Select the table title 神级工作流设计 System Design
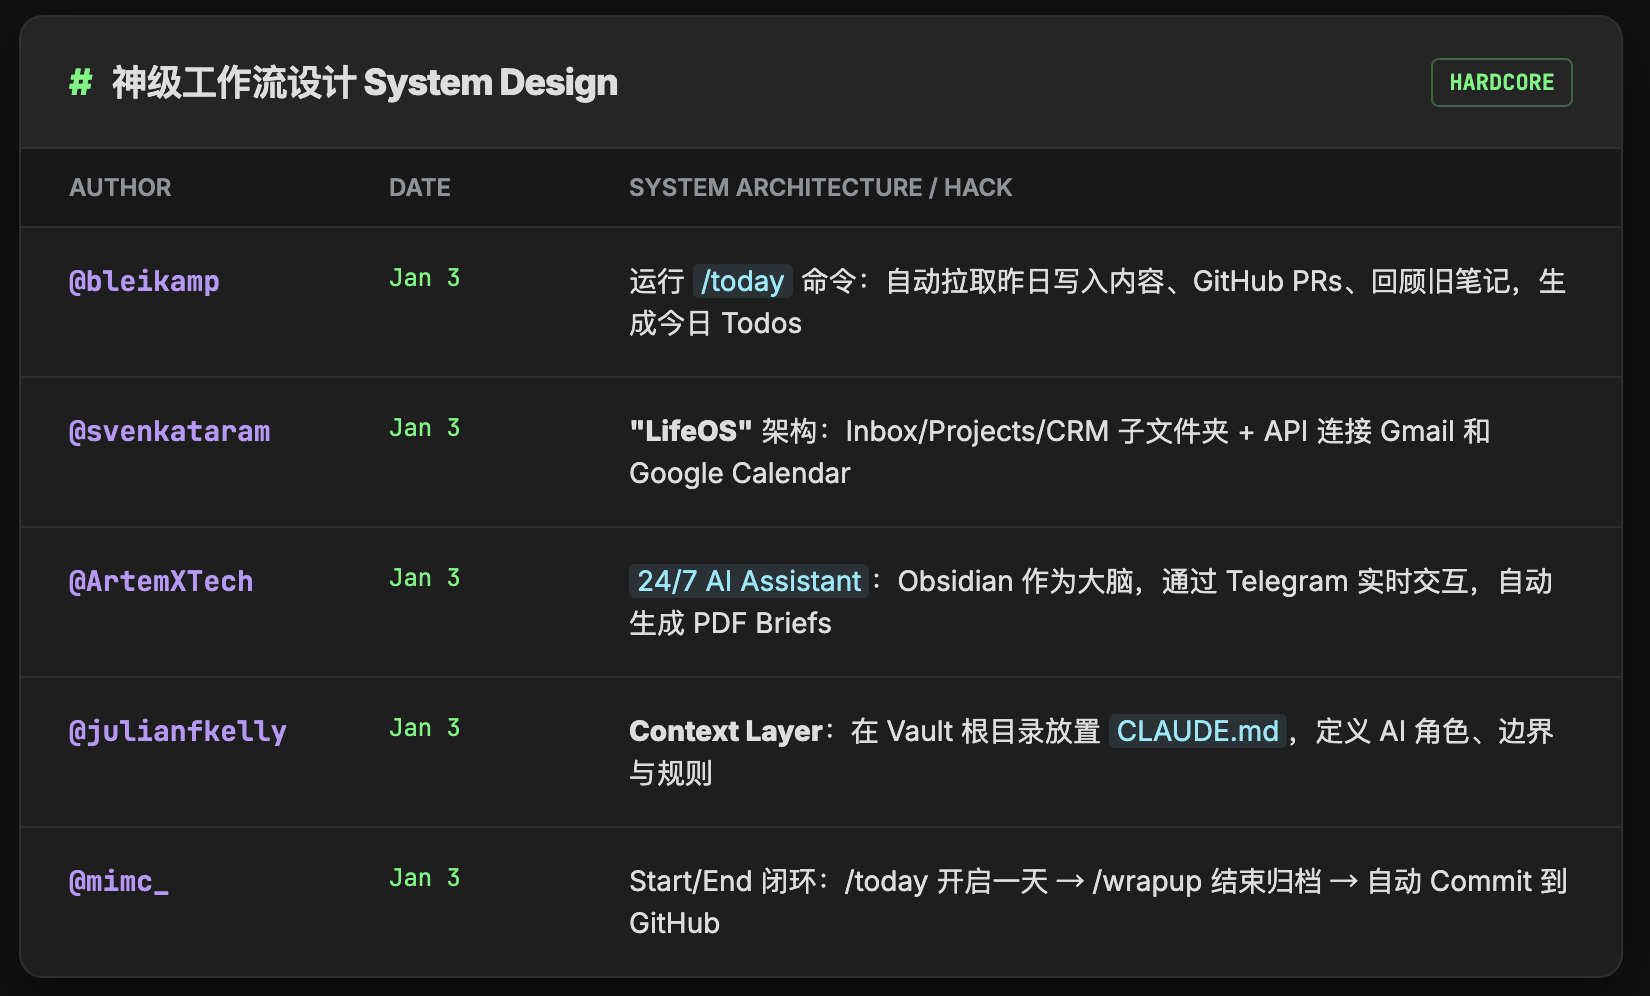Viewport: 1650px width, 996px height. tap(363, 83)
